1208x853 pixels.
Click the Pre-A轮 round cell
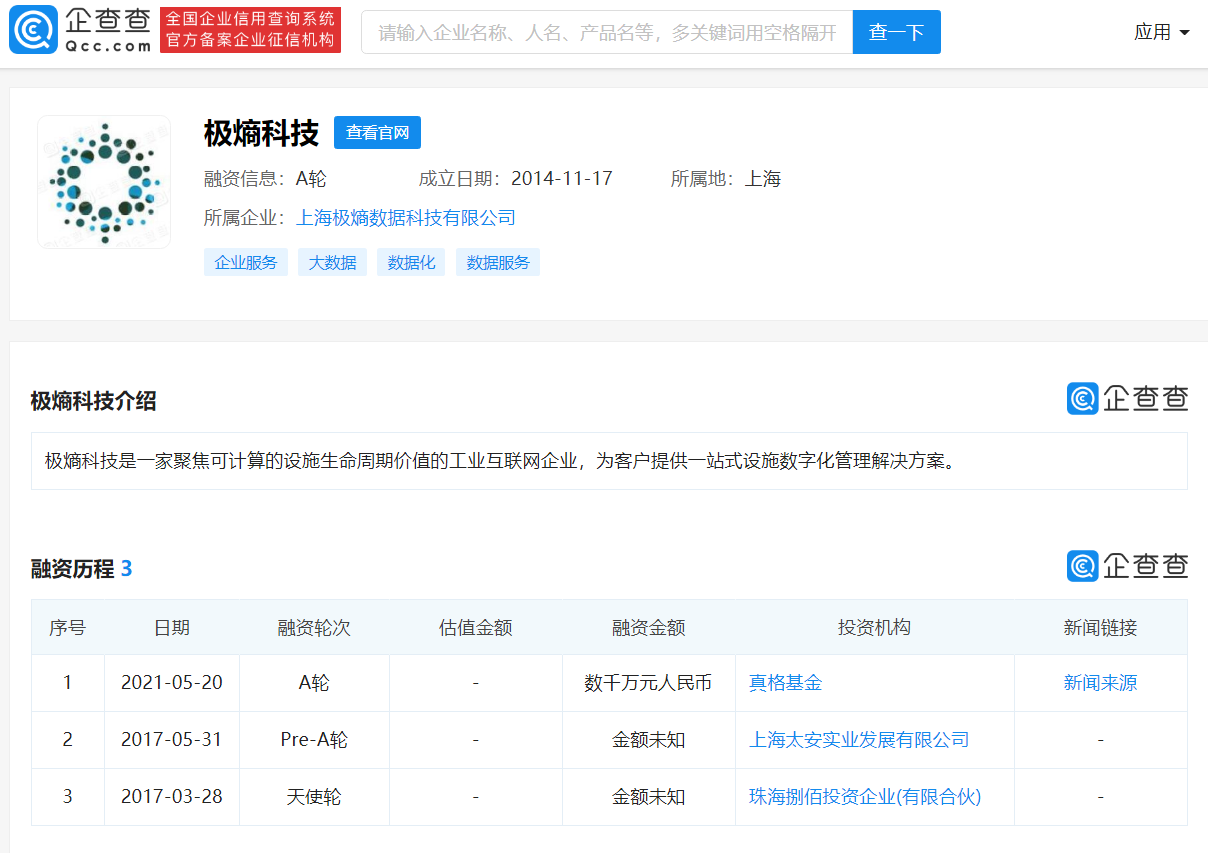coord(314,740)
